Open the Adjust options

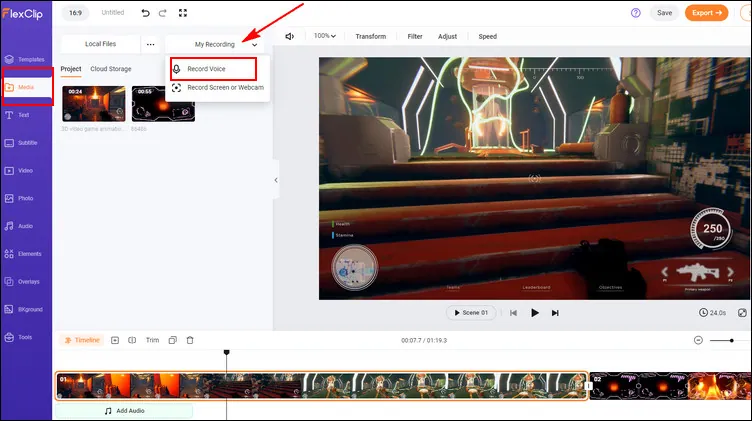coord(447,36)
